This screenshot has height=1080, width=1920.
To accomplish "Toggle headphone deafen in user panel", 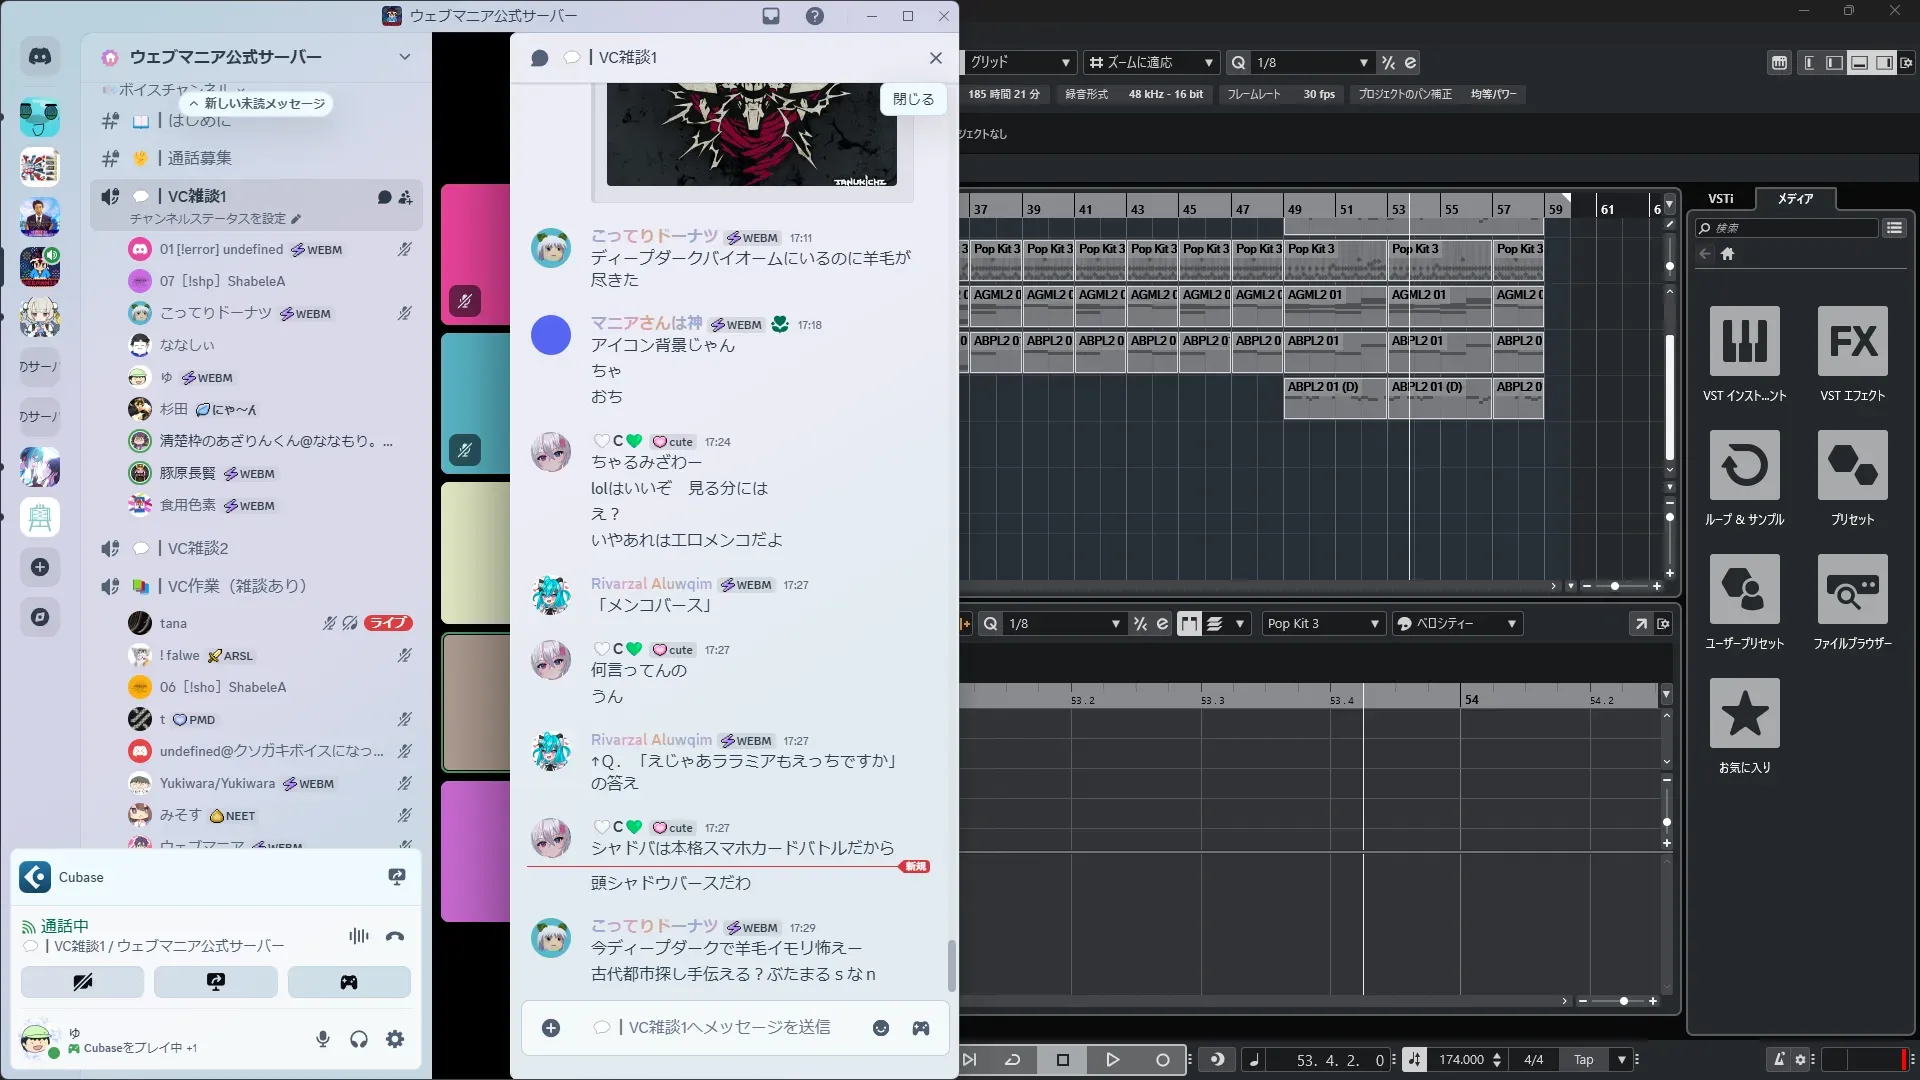I will point(359,1039).
